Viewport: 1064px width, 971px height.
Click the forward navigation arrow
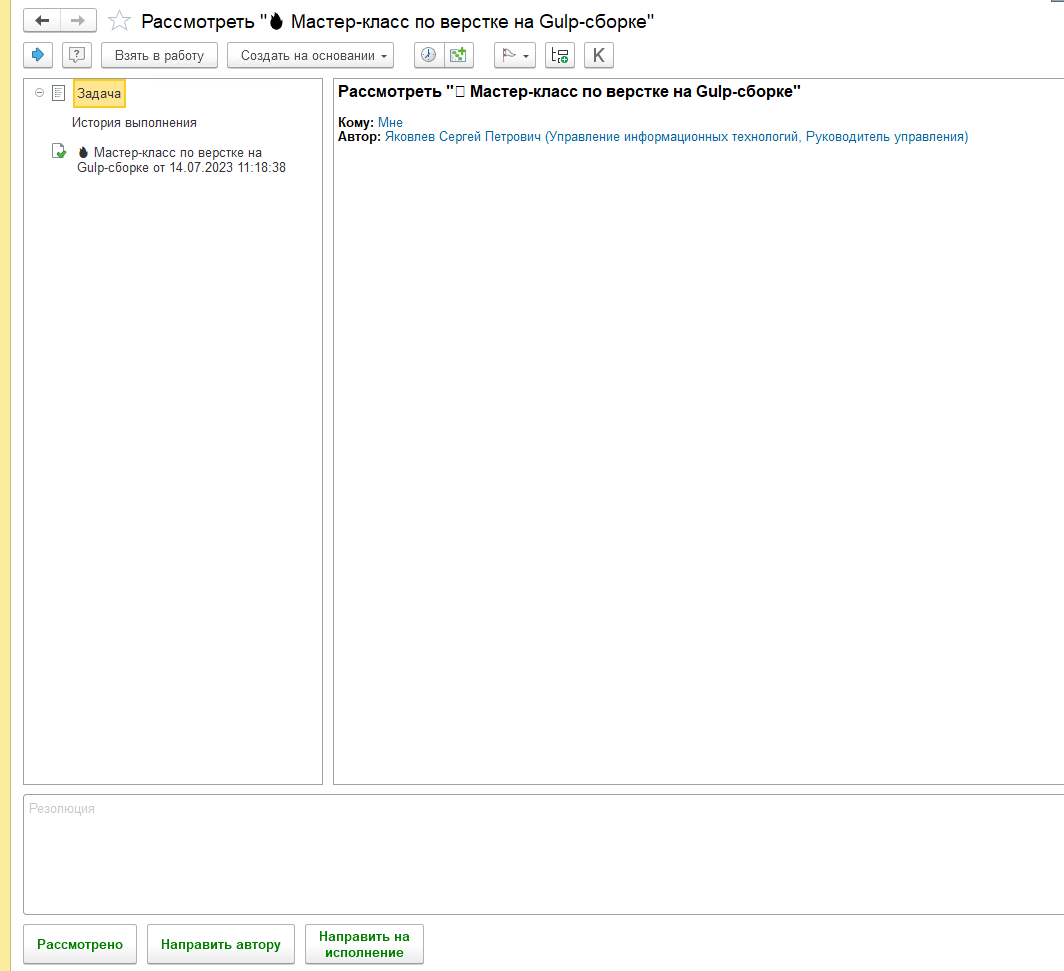coord(78,21)
